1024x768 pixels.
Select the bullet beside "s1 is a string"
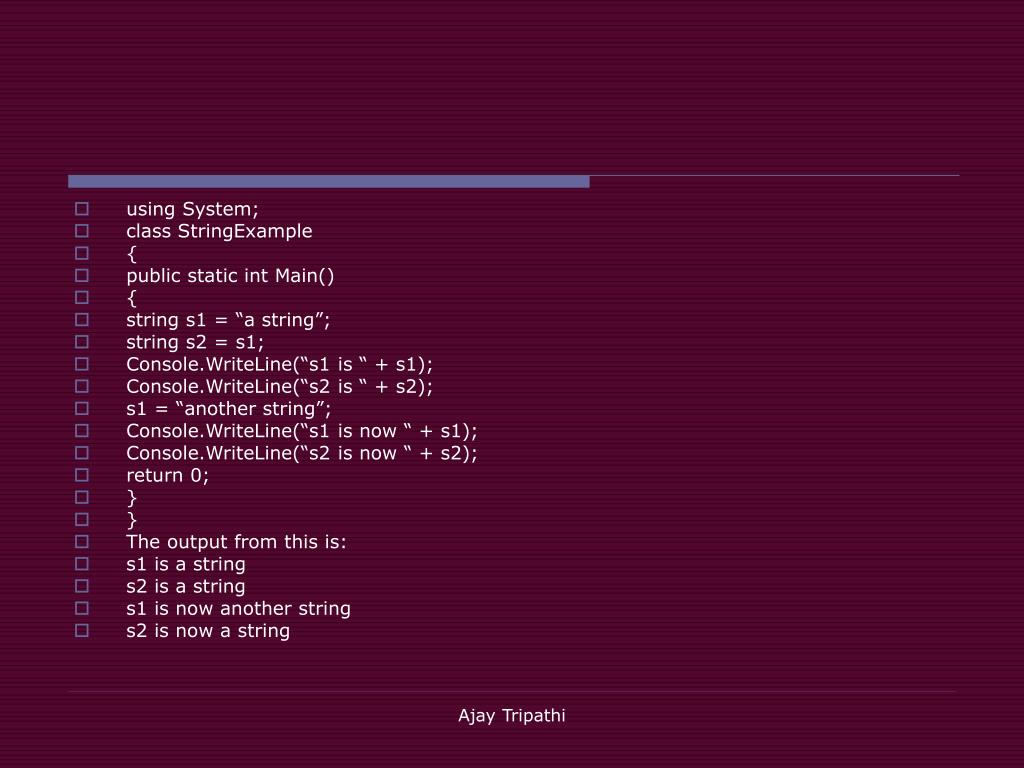pos(82,564)
